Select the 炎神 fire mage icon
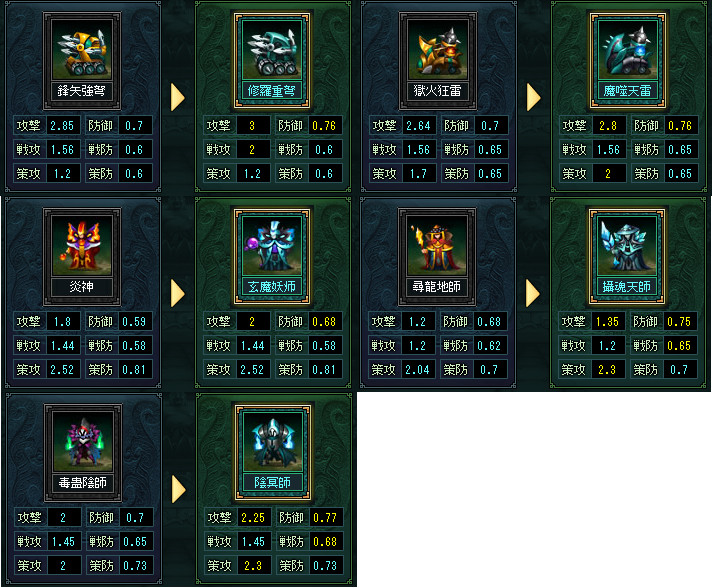Screen dimensions: 712x588 82,245
